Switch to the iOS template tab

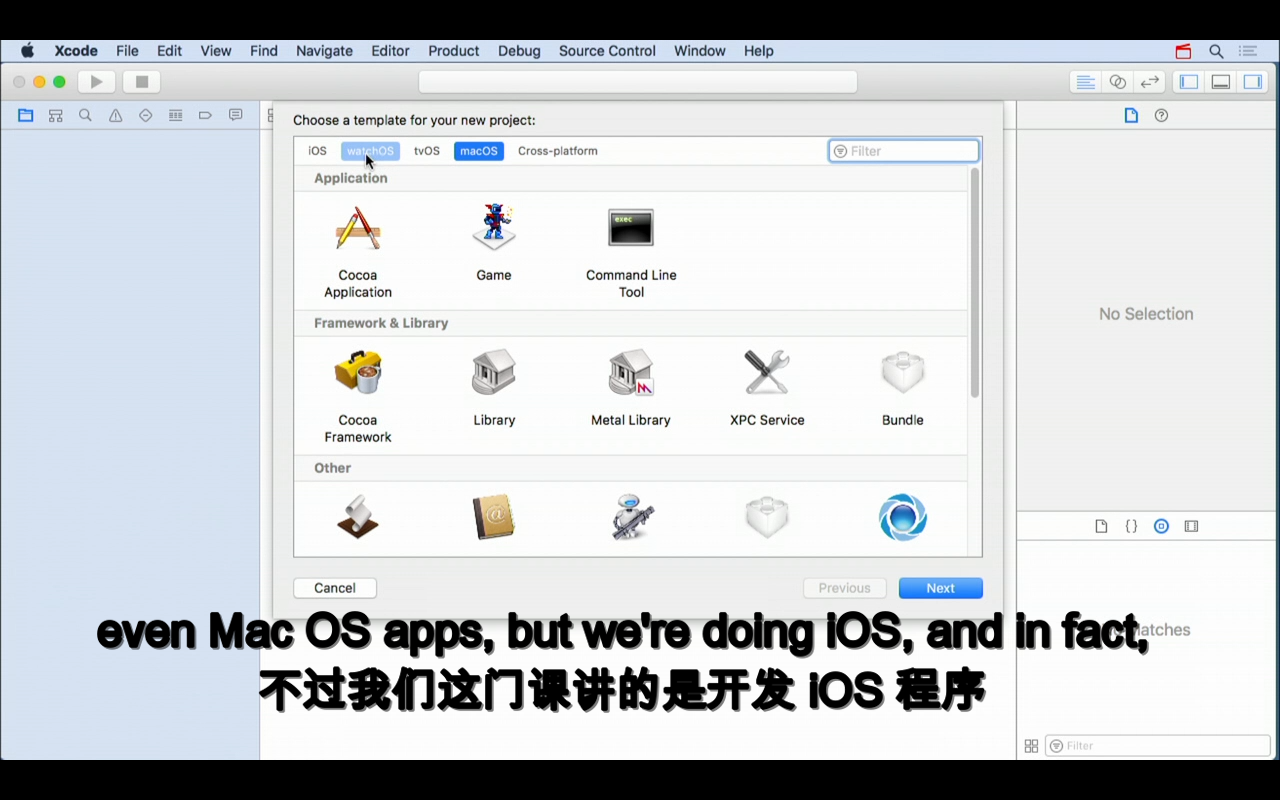tap(317, 151)
